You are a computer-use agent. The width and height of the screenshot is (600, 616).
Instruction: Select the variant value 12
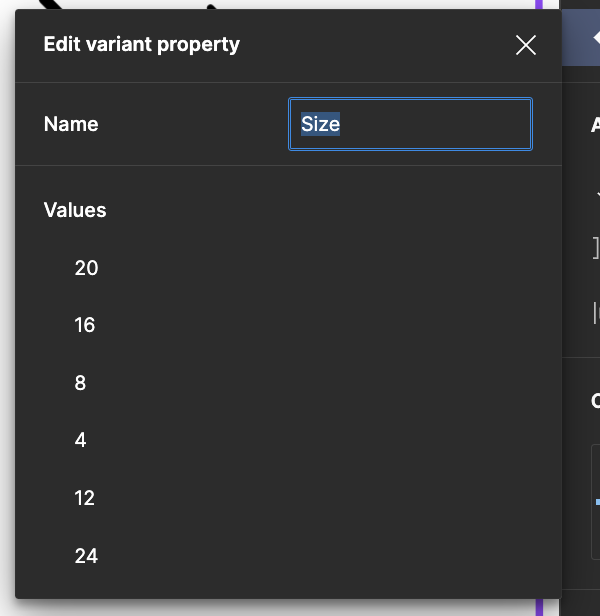[x=84, y=498]
